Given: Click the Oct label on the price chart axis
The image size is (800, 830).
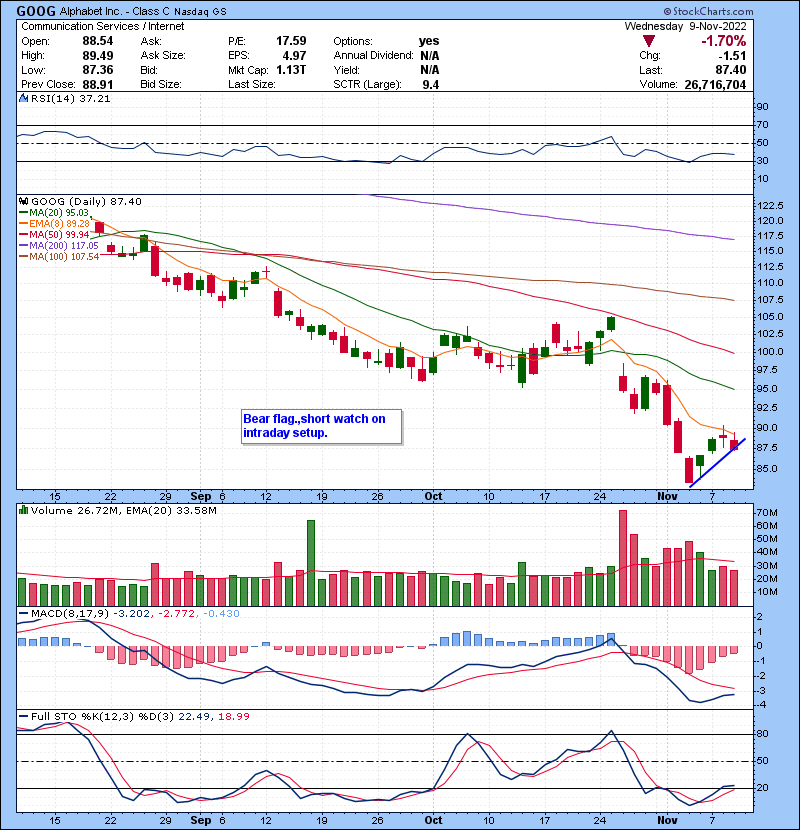Looking at the screenshot, I should point(433,497).
